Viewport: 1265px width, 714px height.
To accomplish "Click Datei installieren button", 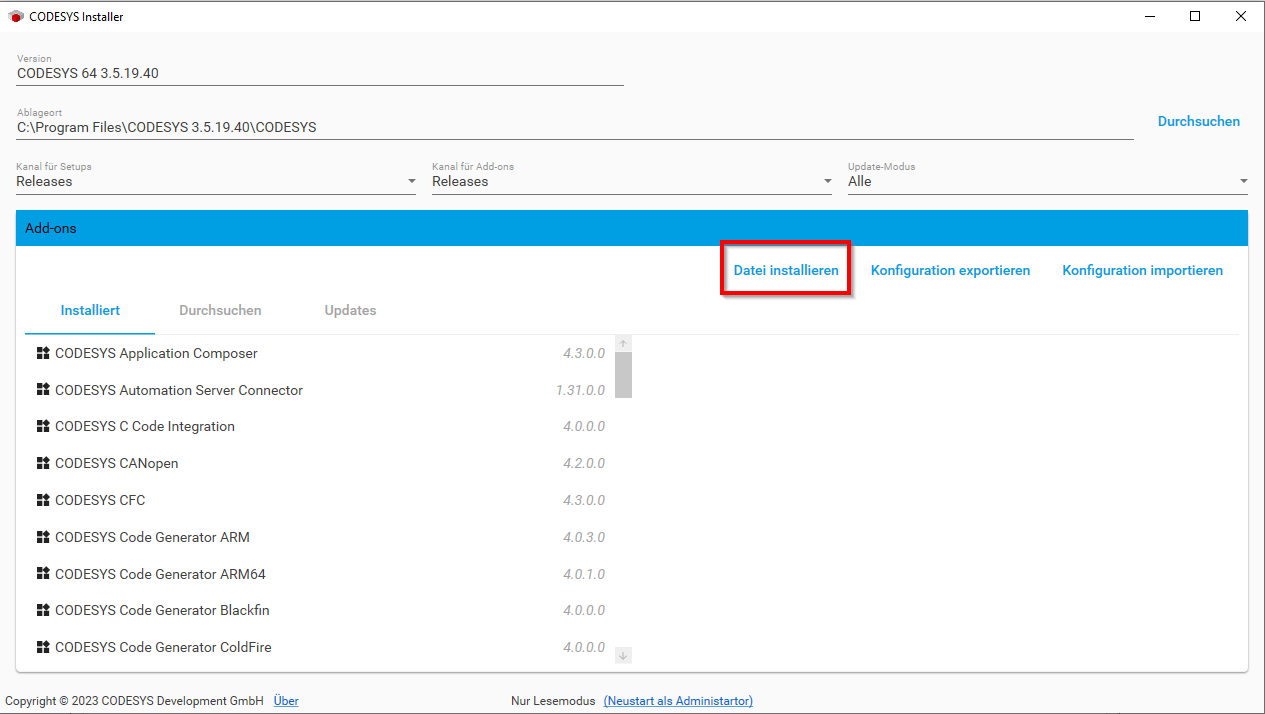I will [786, 270].
